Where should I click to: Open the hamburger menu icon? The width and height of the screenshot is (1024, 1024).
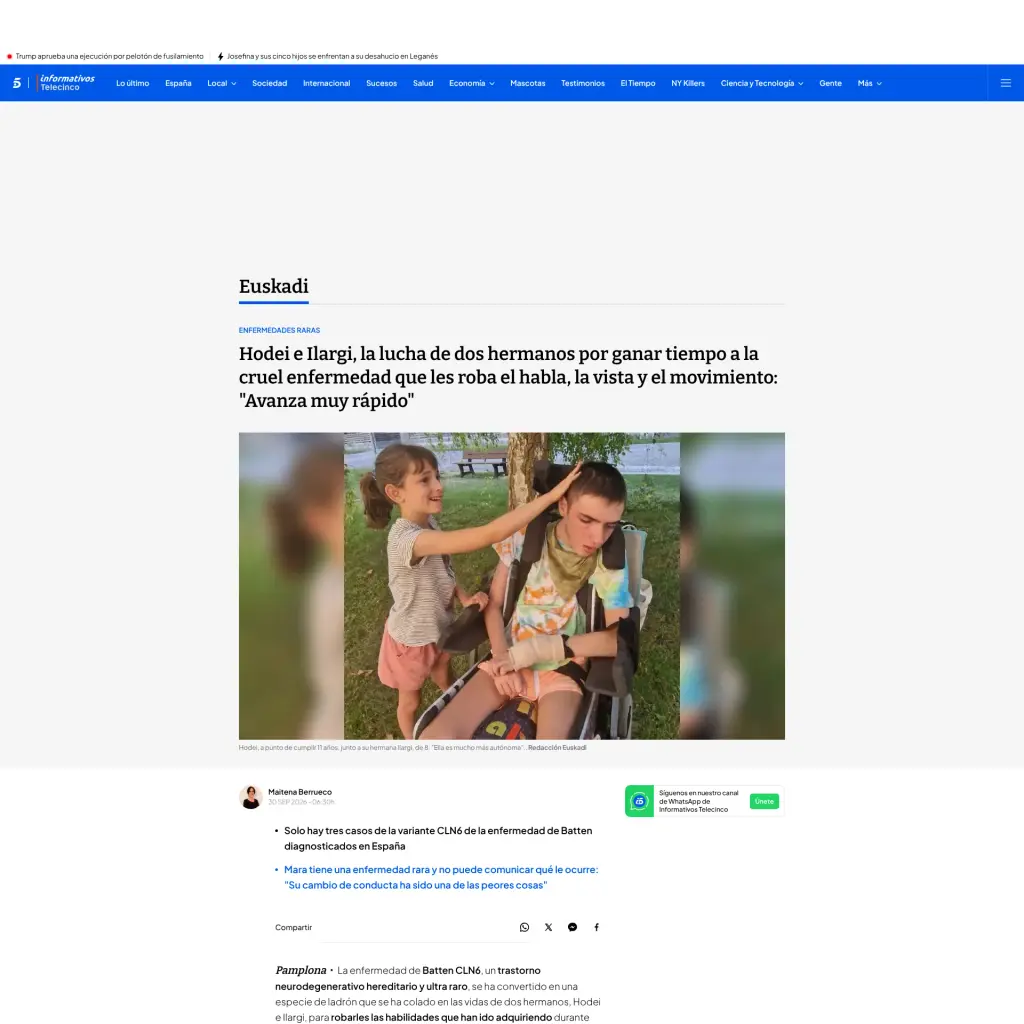tap(1006, 83)
